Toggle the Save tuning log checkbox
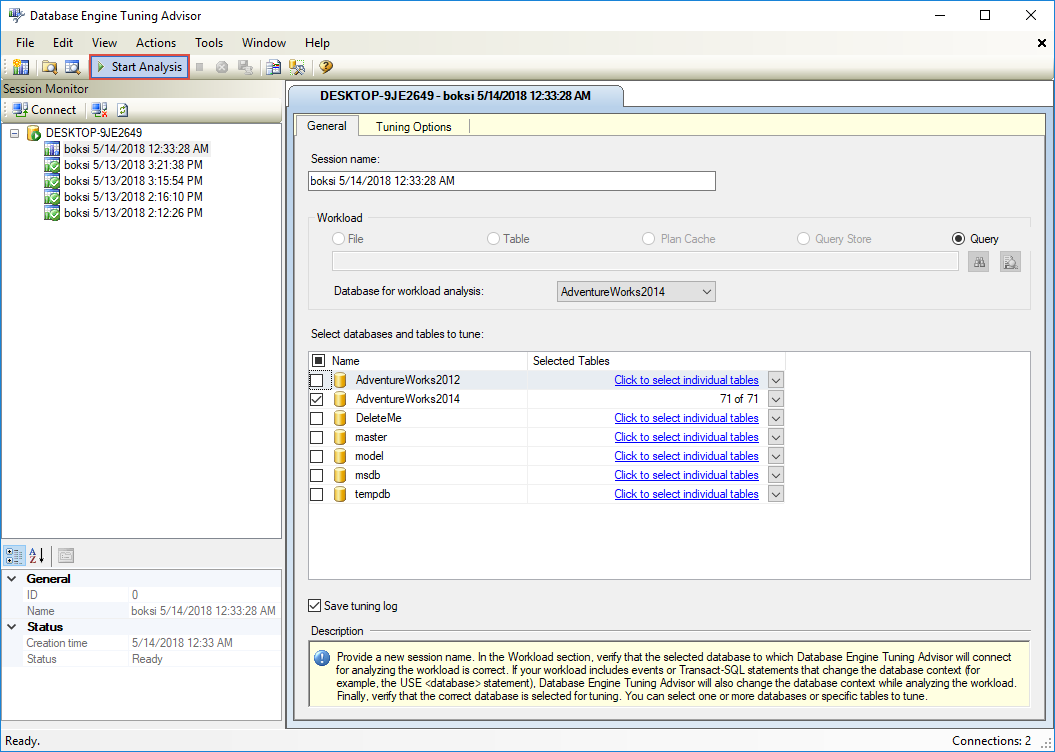 coord(314,605)
